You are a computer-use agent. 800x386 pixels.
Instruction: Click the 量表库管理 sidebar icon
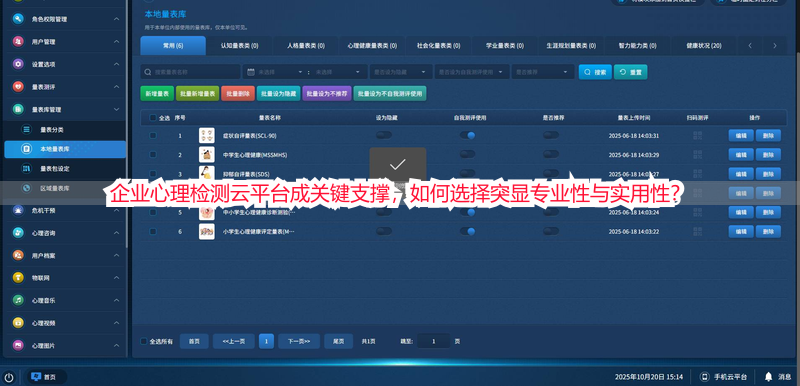(x=18, y=109)
